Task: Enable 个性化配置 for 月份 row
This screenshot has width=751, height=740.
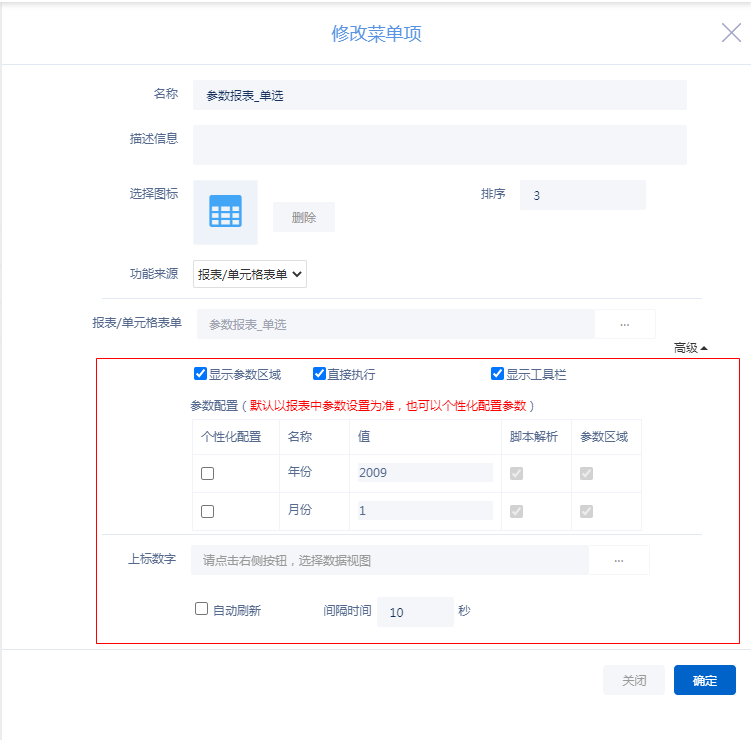Action: [x=208, y=511]
